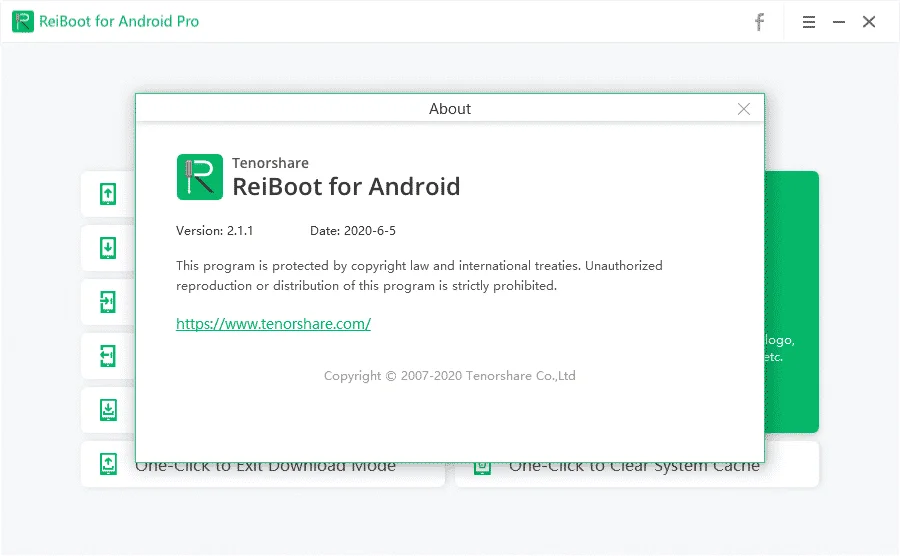The width and height of the screenshot is (900, 556).
Task: Click the phone with down arrow icon, second card
Action: click(108, 248)
